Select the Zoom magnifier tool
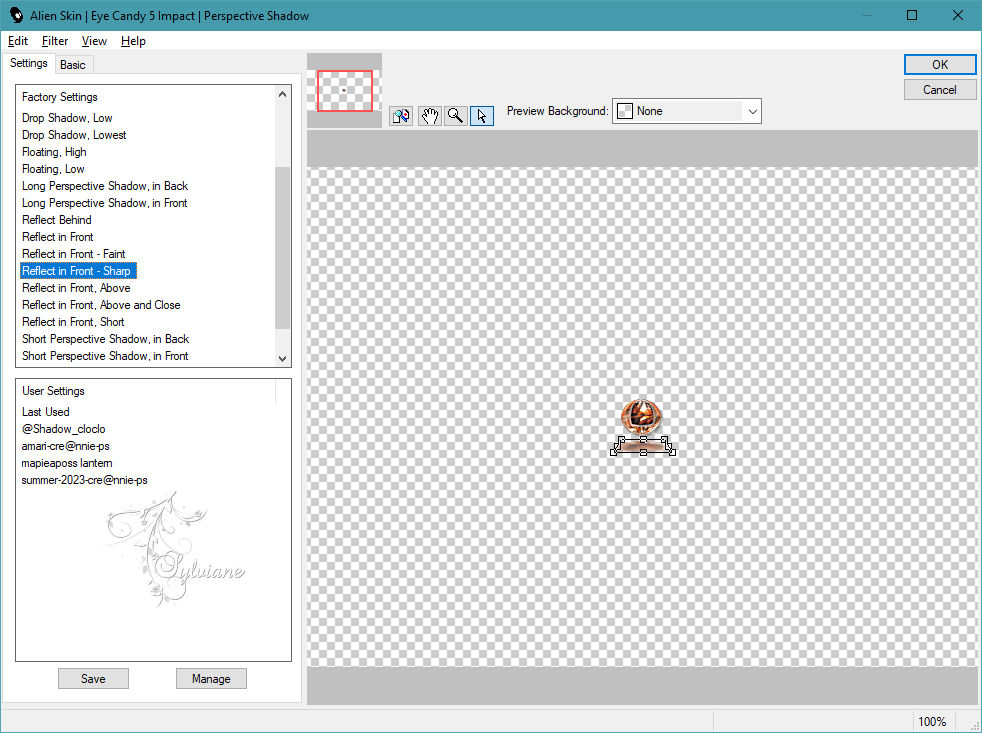The width and height of the screenshot is (982, 733). (x=456, y=116)
